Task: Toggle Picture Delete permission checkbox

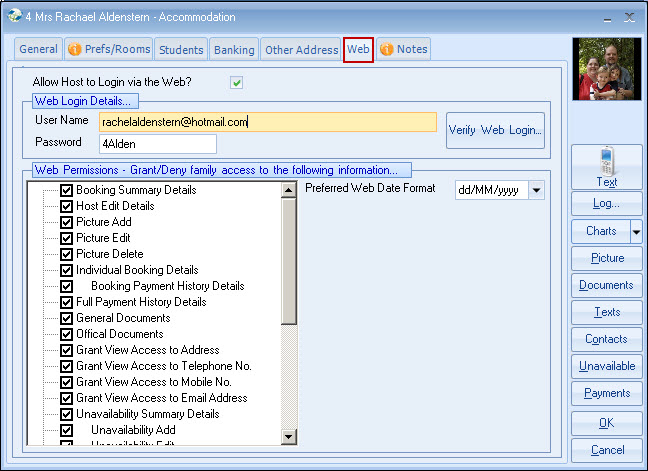Action: click(x=67, y=254)
